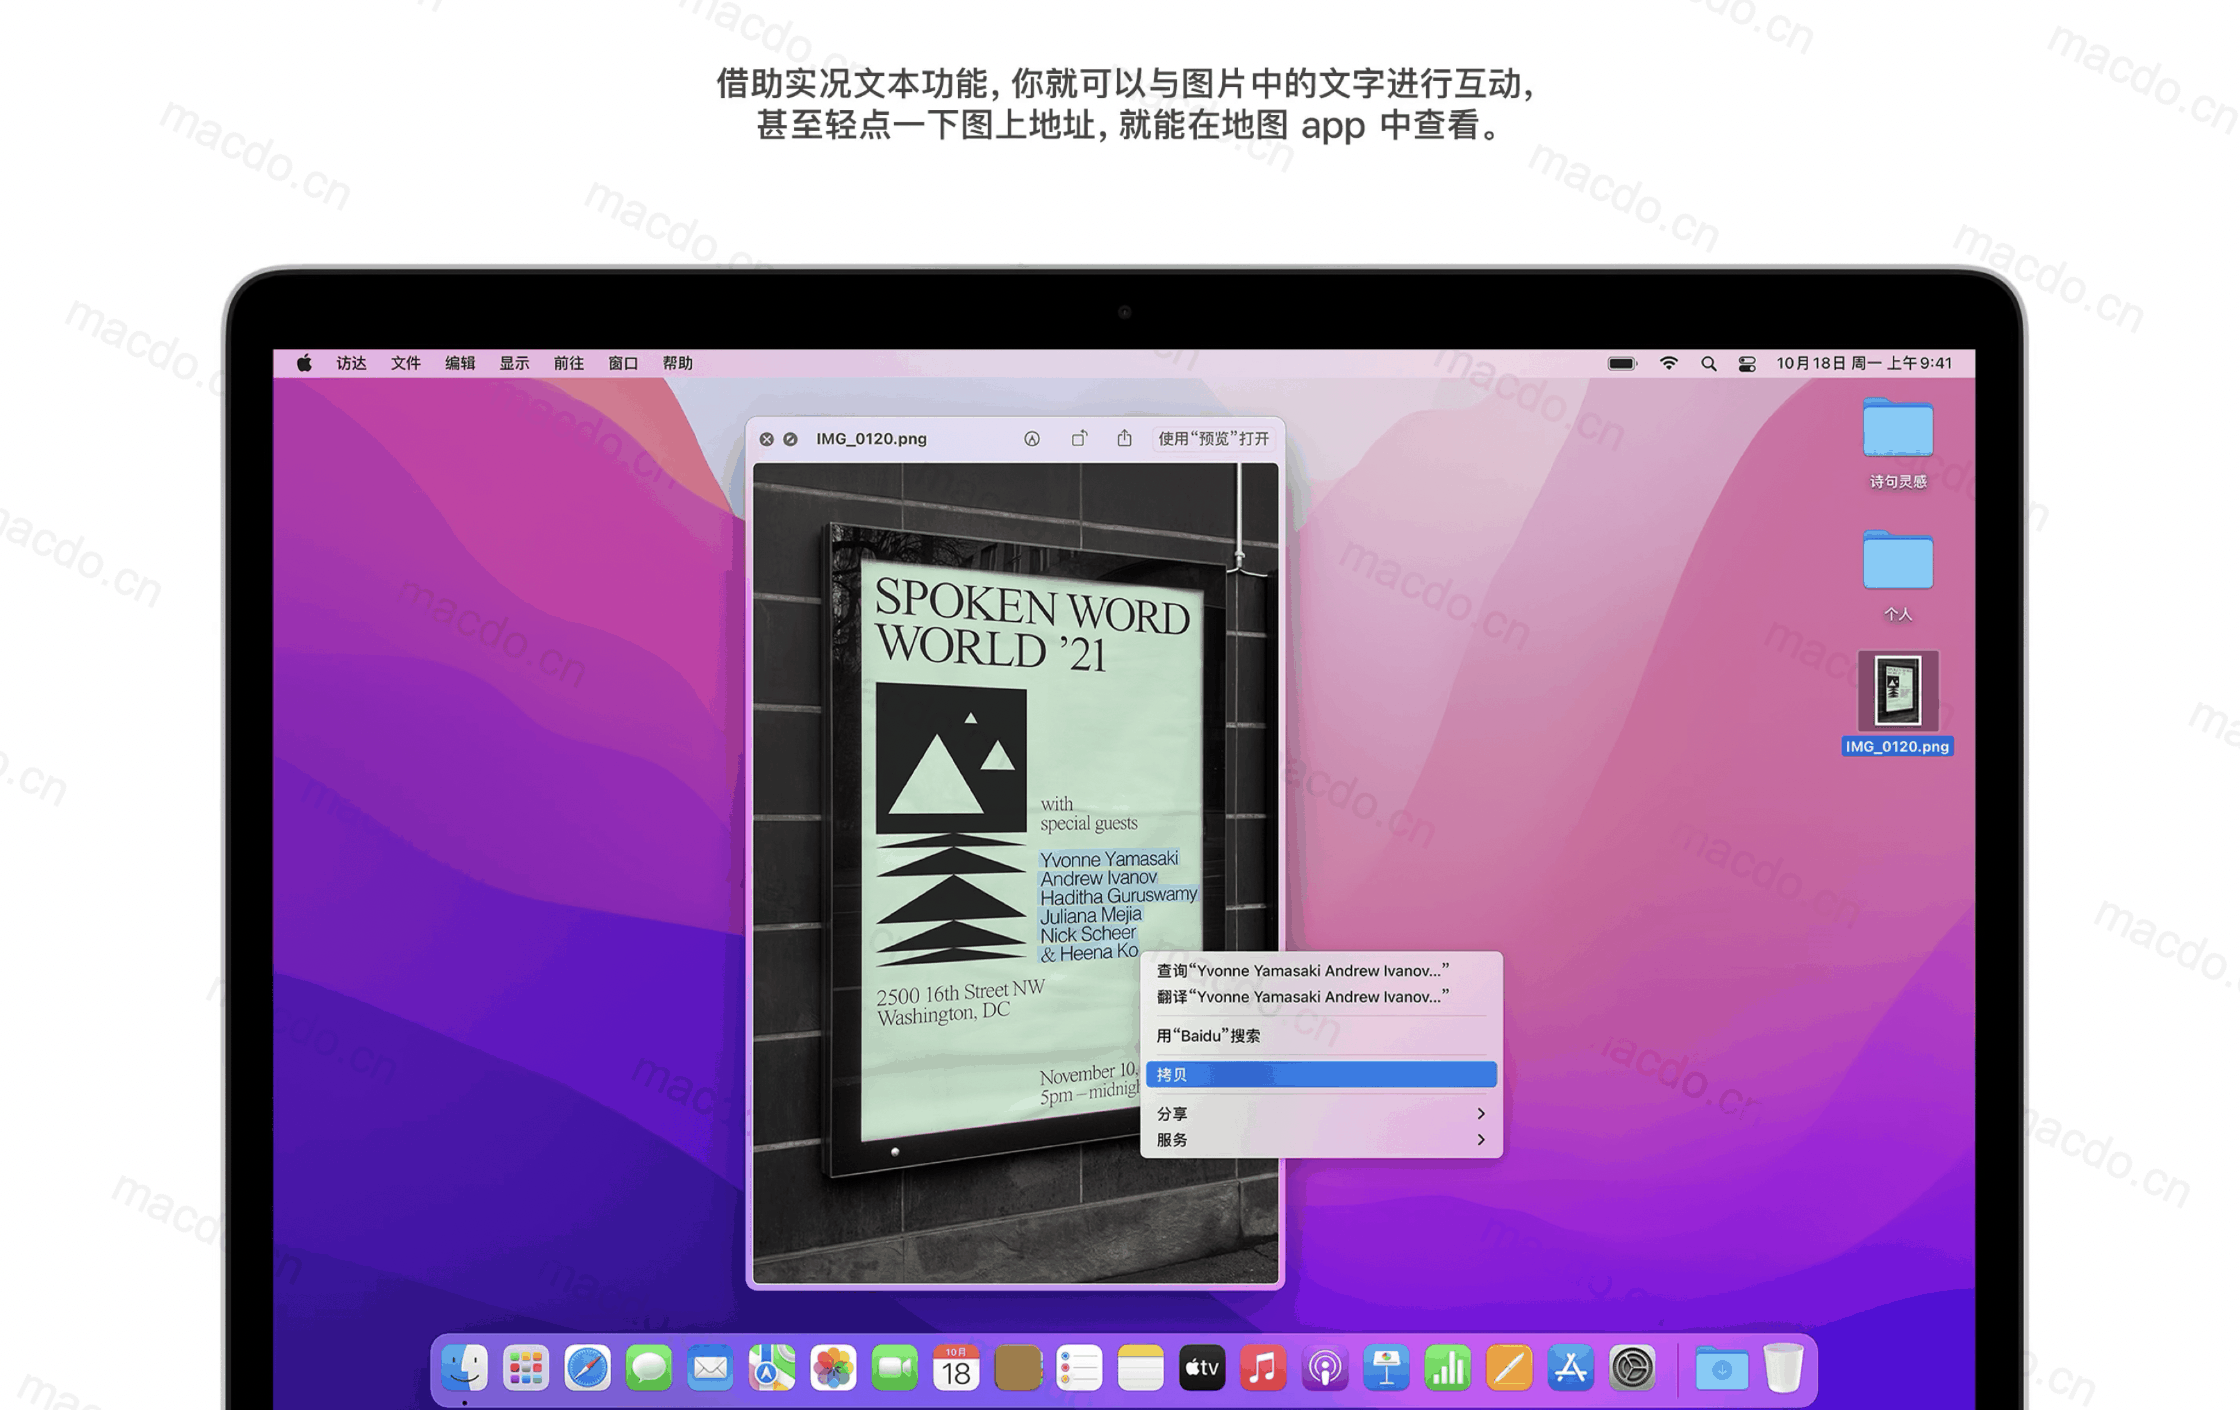Click the 2500 16th Street NW address text

(960, 992)
